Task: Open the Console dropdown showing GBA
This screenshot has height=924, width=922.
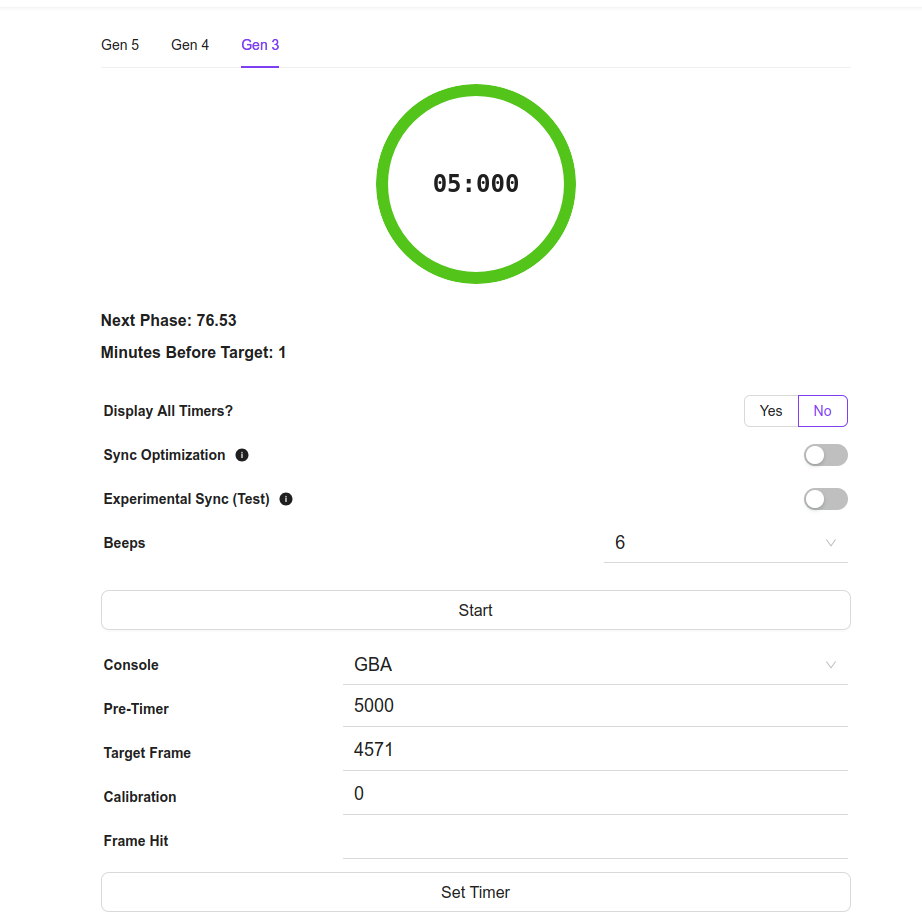Action: point(595,665)
